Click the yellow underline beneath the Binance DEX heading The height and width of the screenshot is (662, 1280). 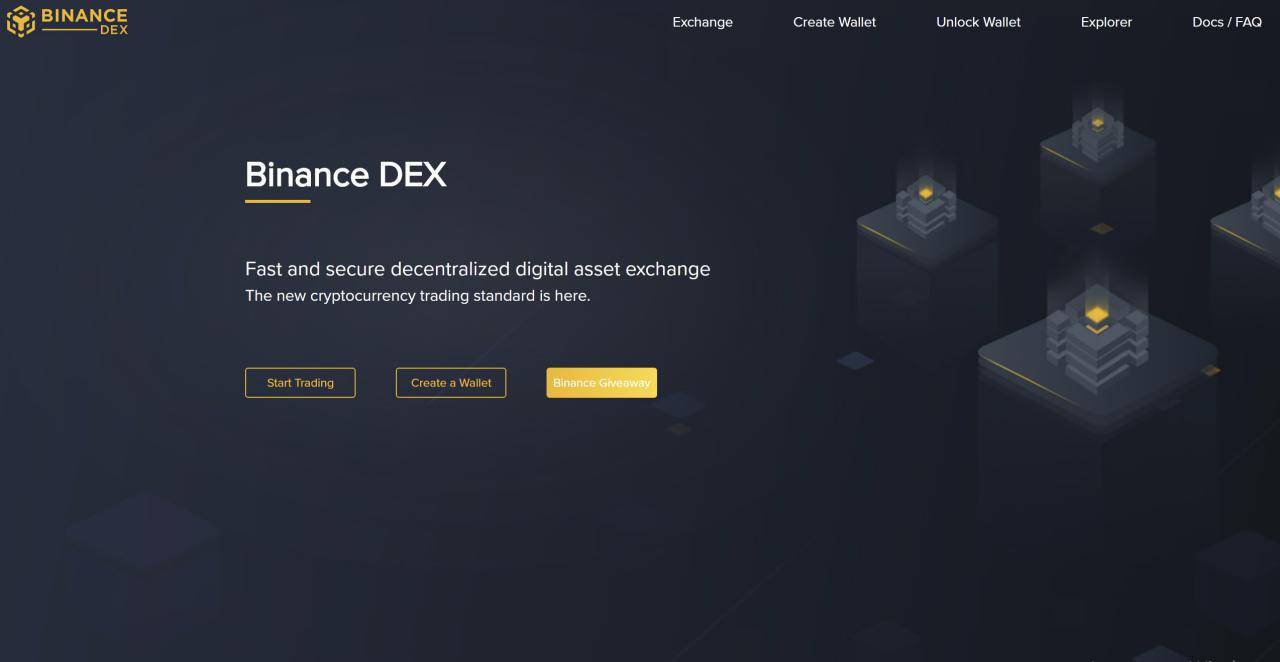click(277, 201)
